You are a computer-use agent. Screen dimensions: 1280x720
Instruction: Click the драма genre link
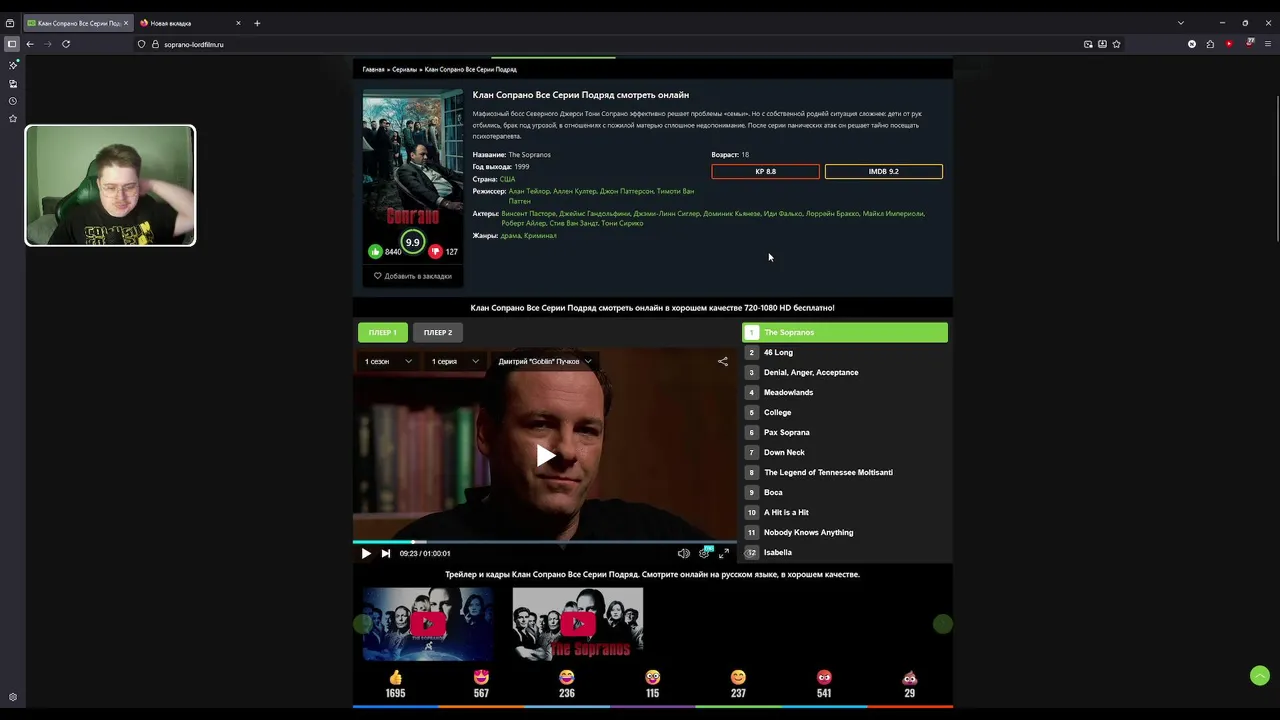point(511,235)
